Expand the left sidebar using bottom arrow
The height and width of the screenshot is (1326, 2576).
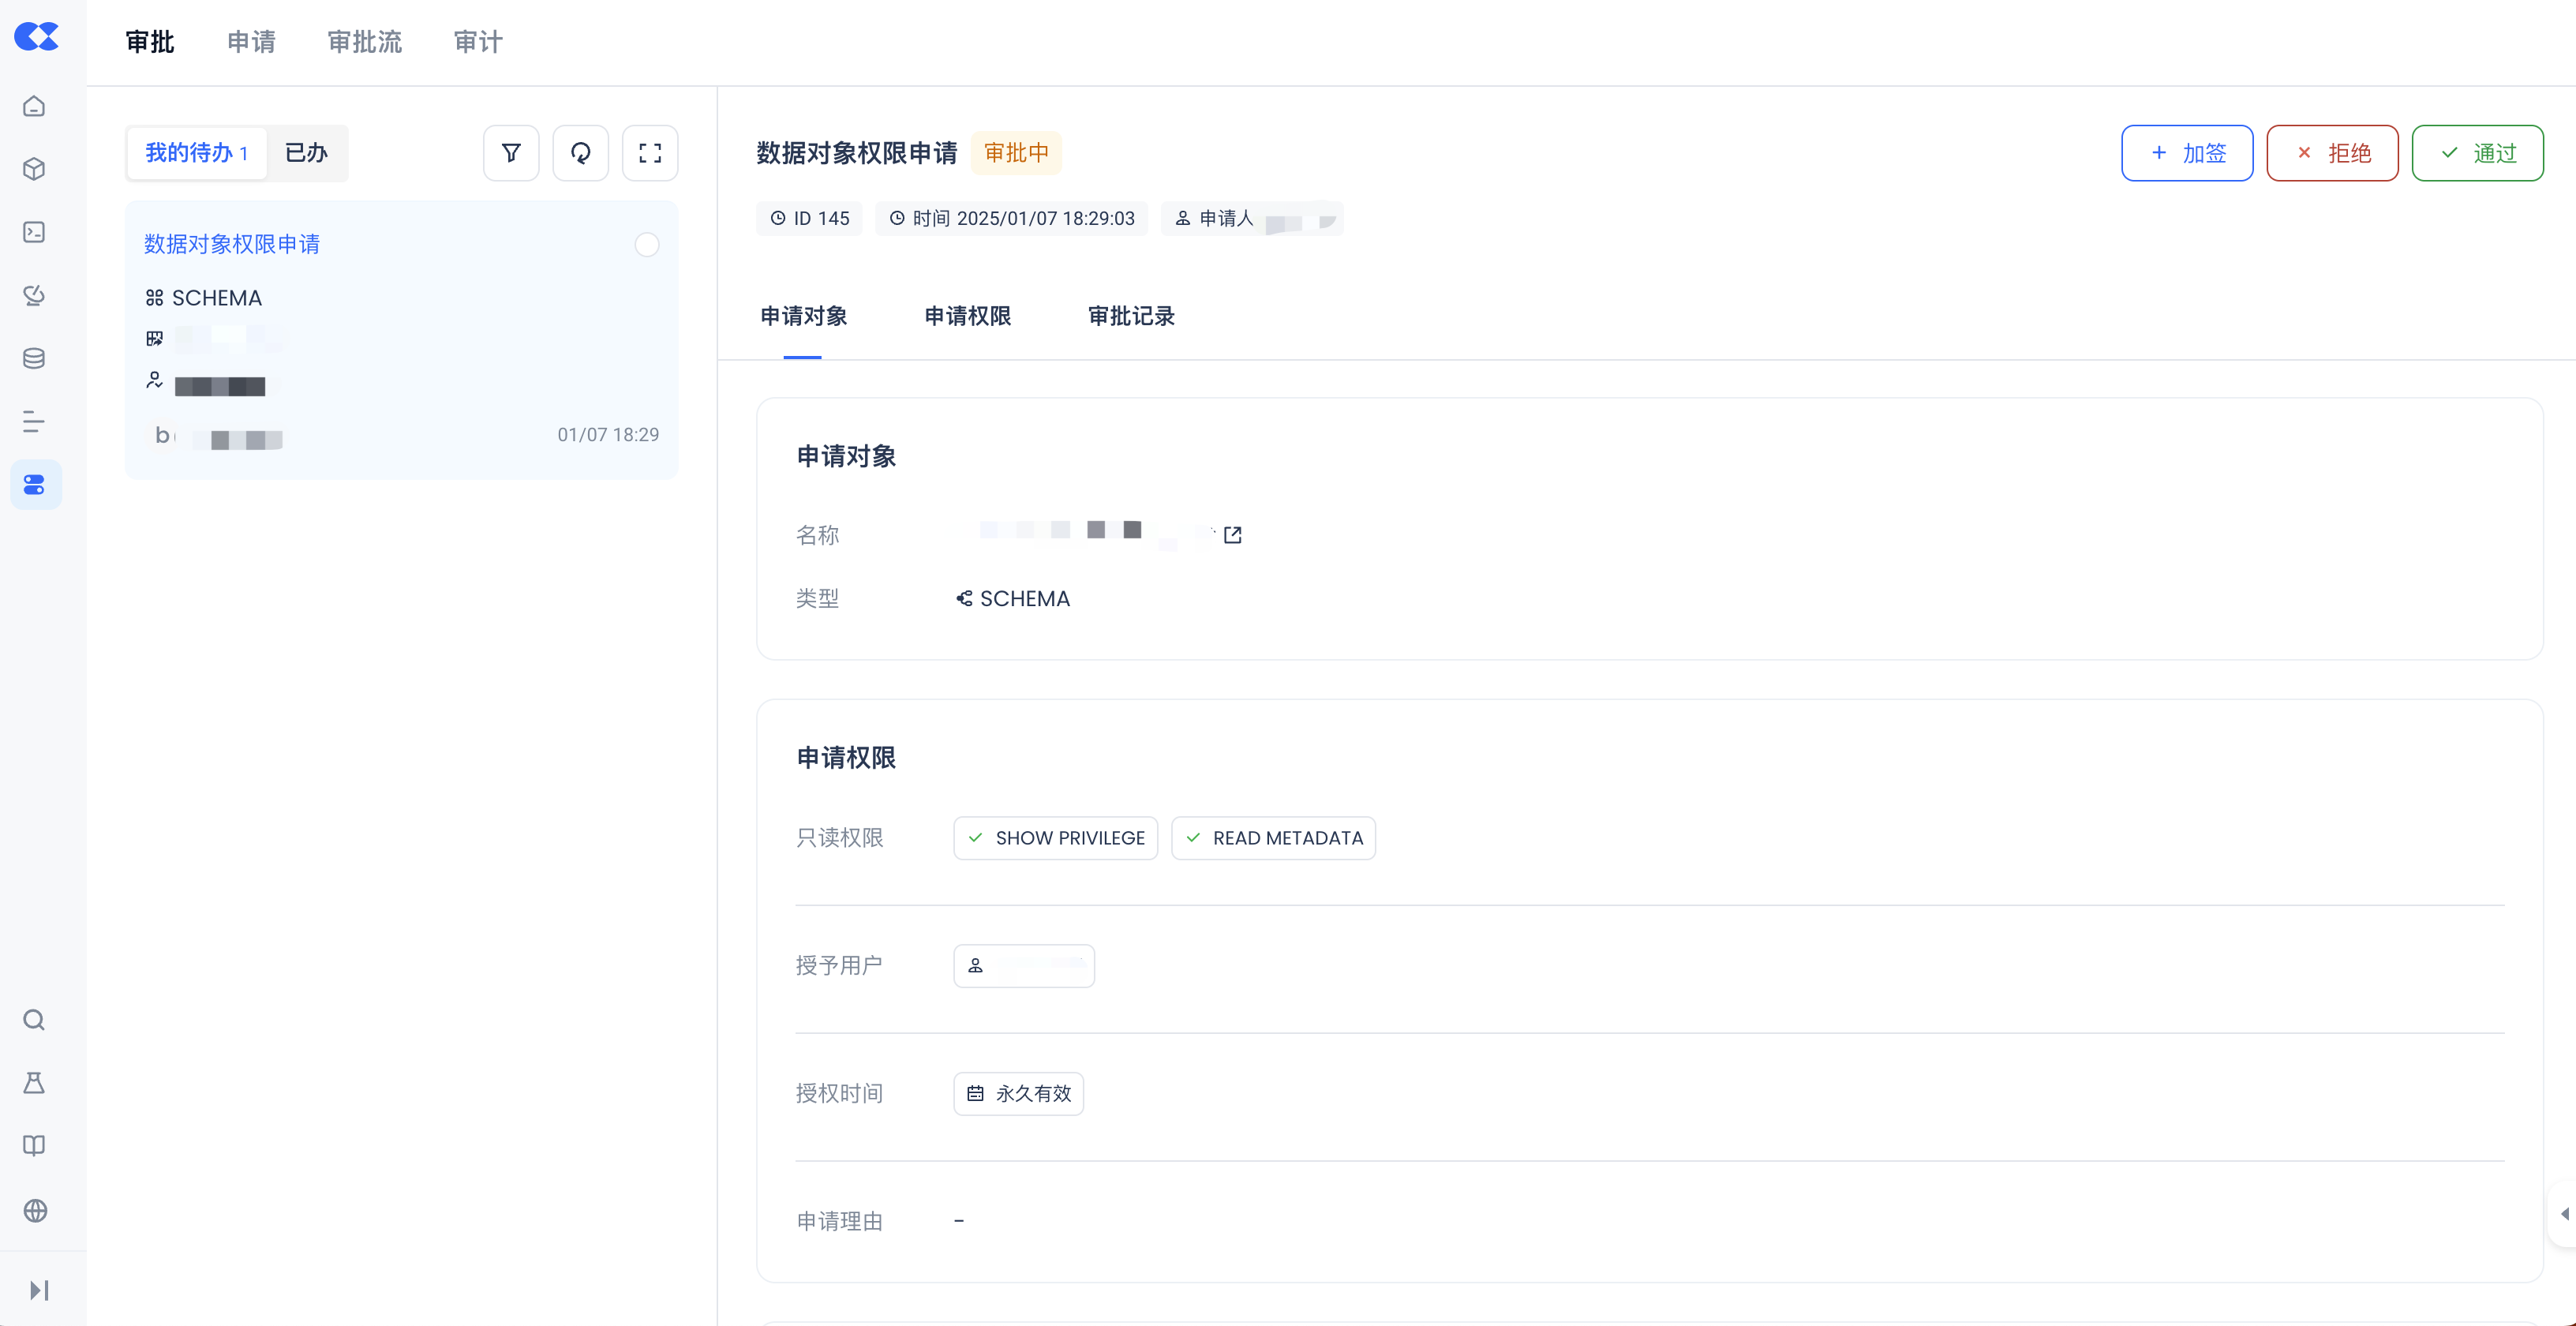click(x=39, y=1290)
